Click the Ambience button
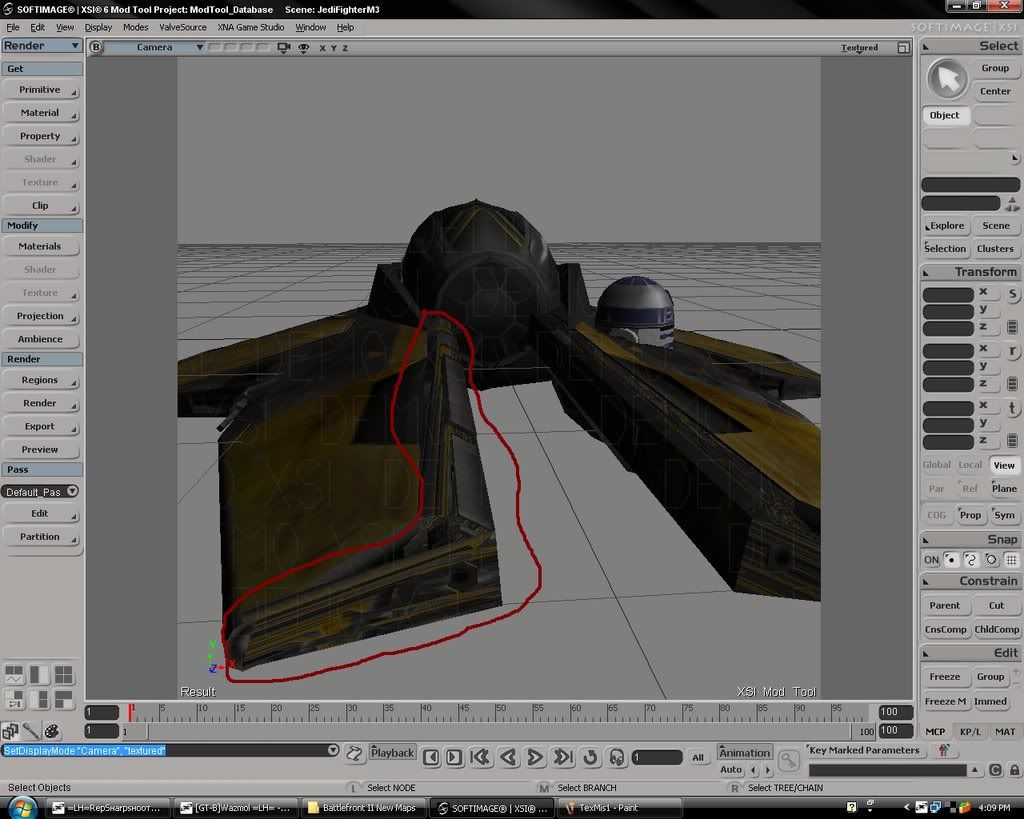The height and width of the screenshot is (819, 1024). 41,339
